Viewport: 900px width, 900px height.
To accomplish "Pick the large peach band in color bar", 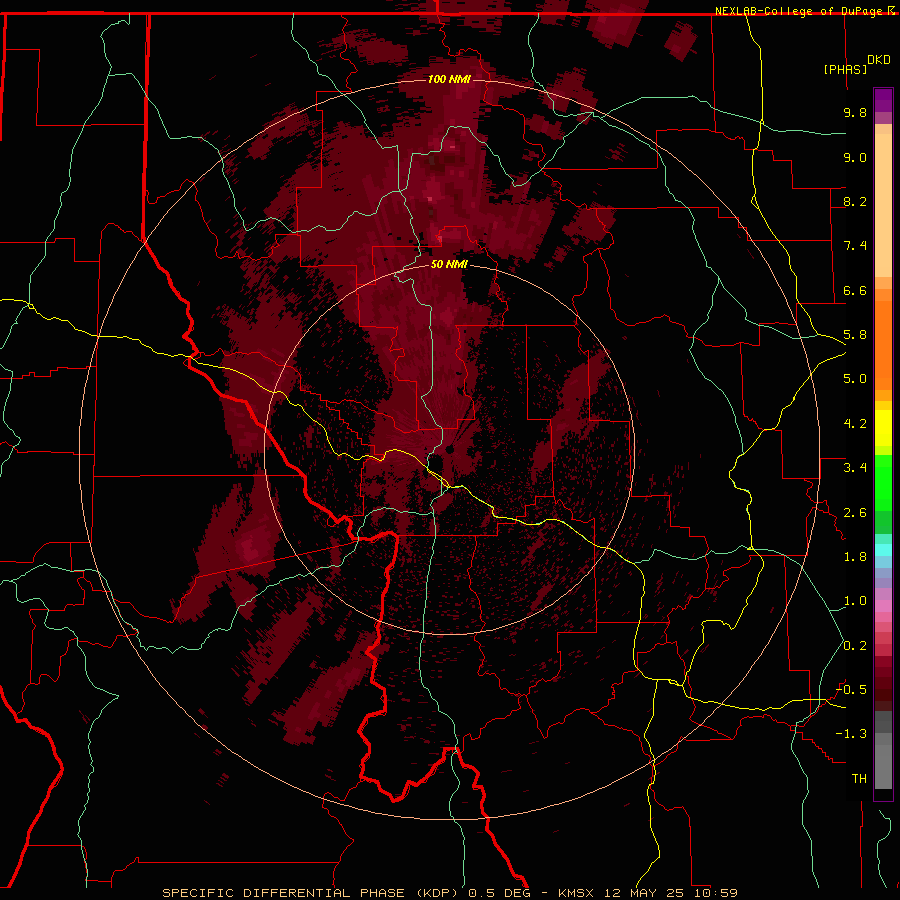I will pos(883,205).
